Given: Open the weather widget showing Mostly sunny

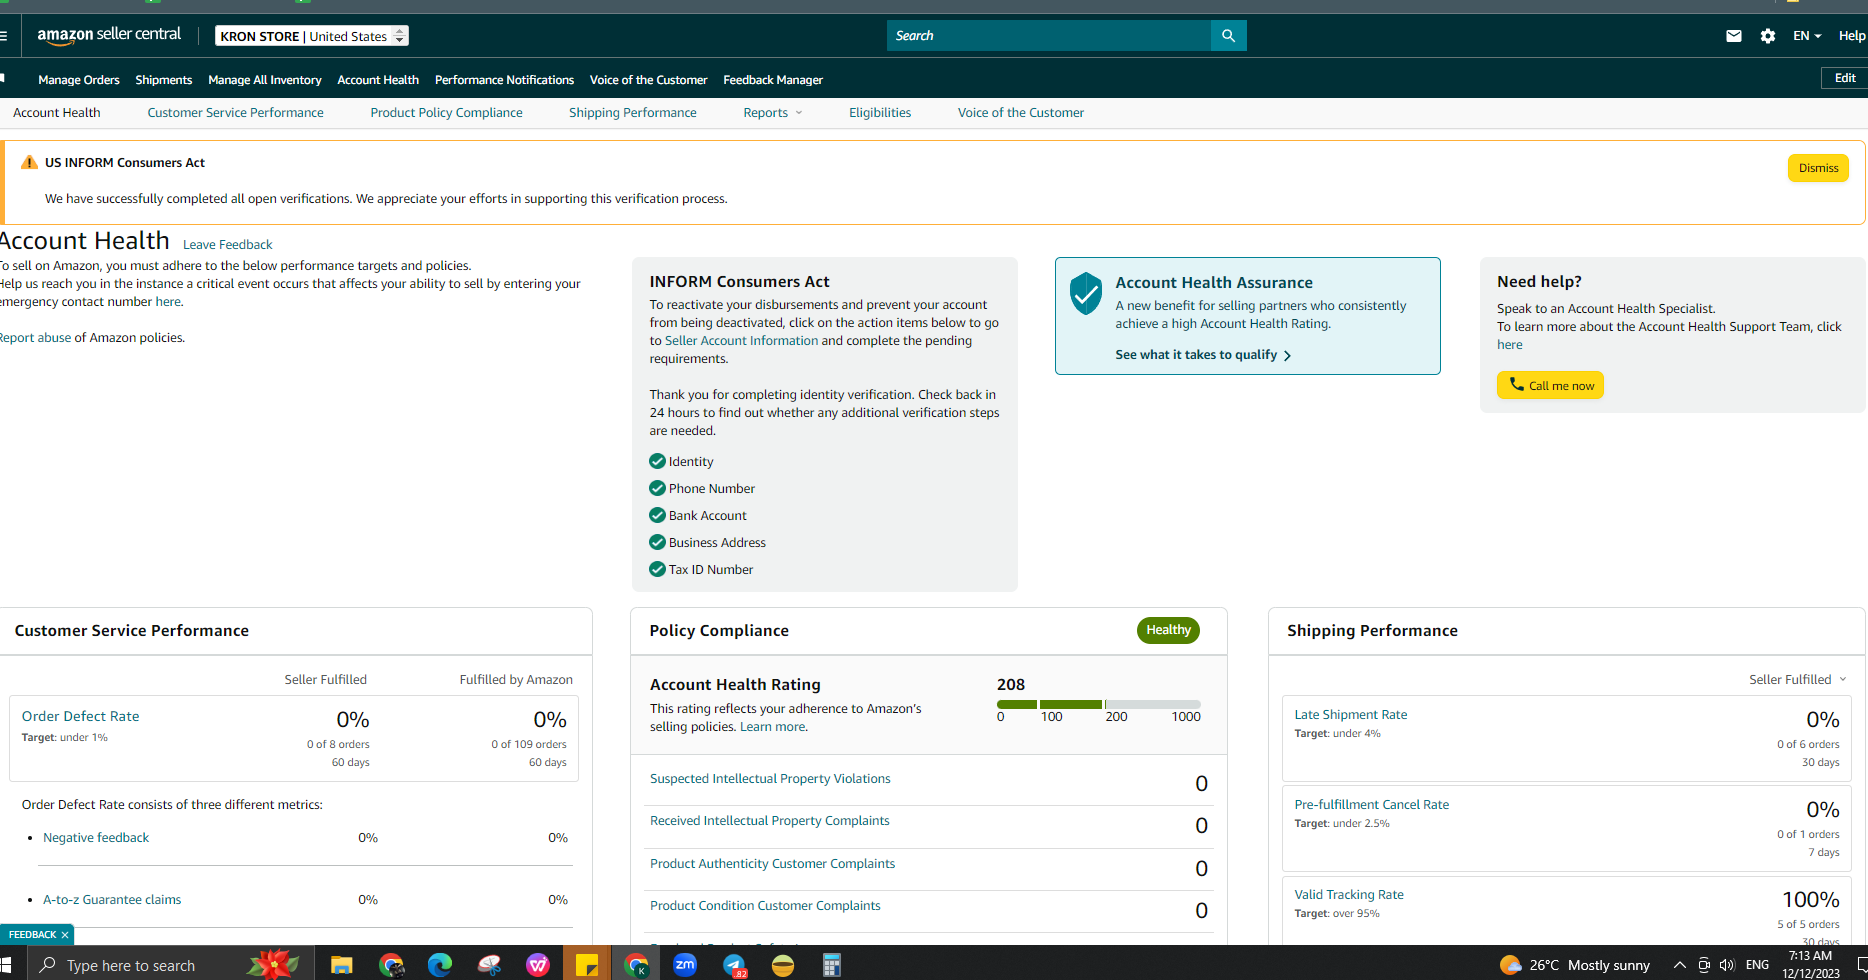Looking at the screenshot, I should [x=1575, y=965].
